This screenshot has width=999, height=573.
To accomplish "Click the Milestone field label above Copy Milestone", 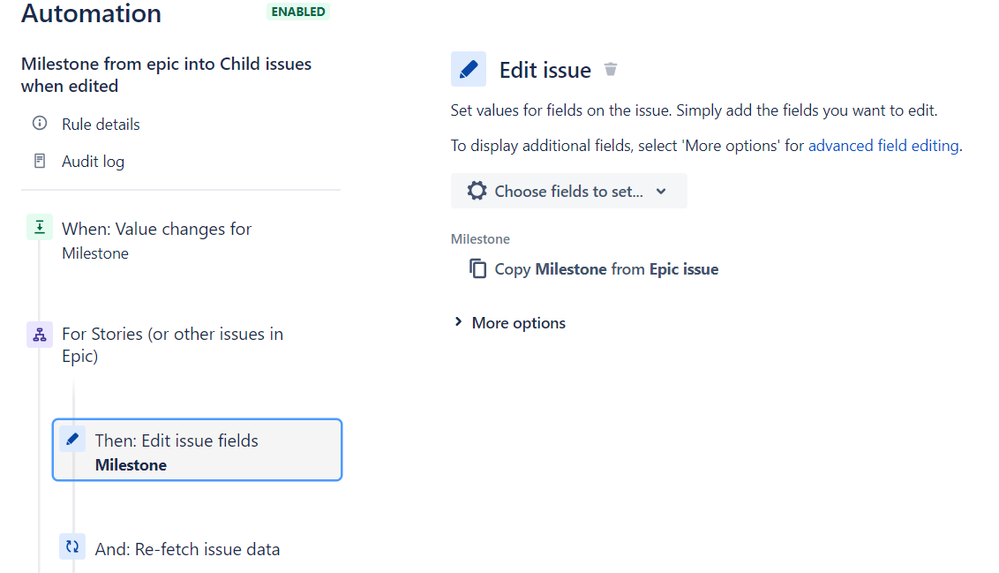I will point(480,239).
